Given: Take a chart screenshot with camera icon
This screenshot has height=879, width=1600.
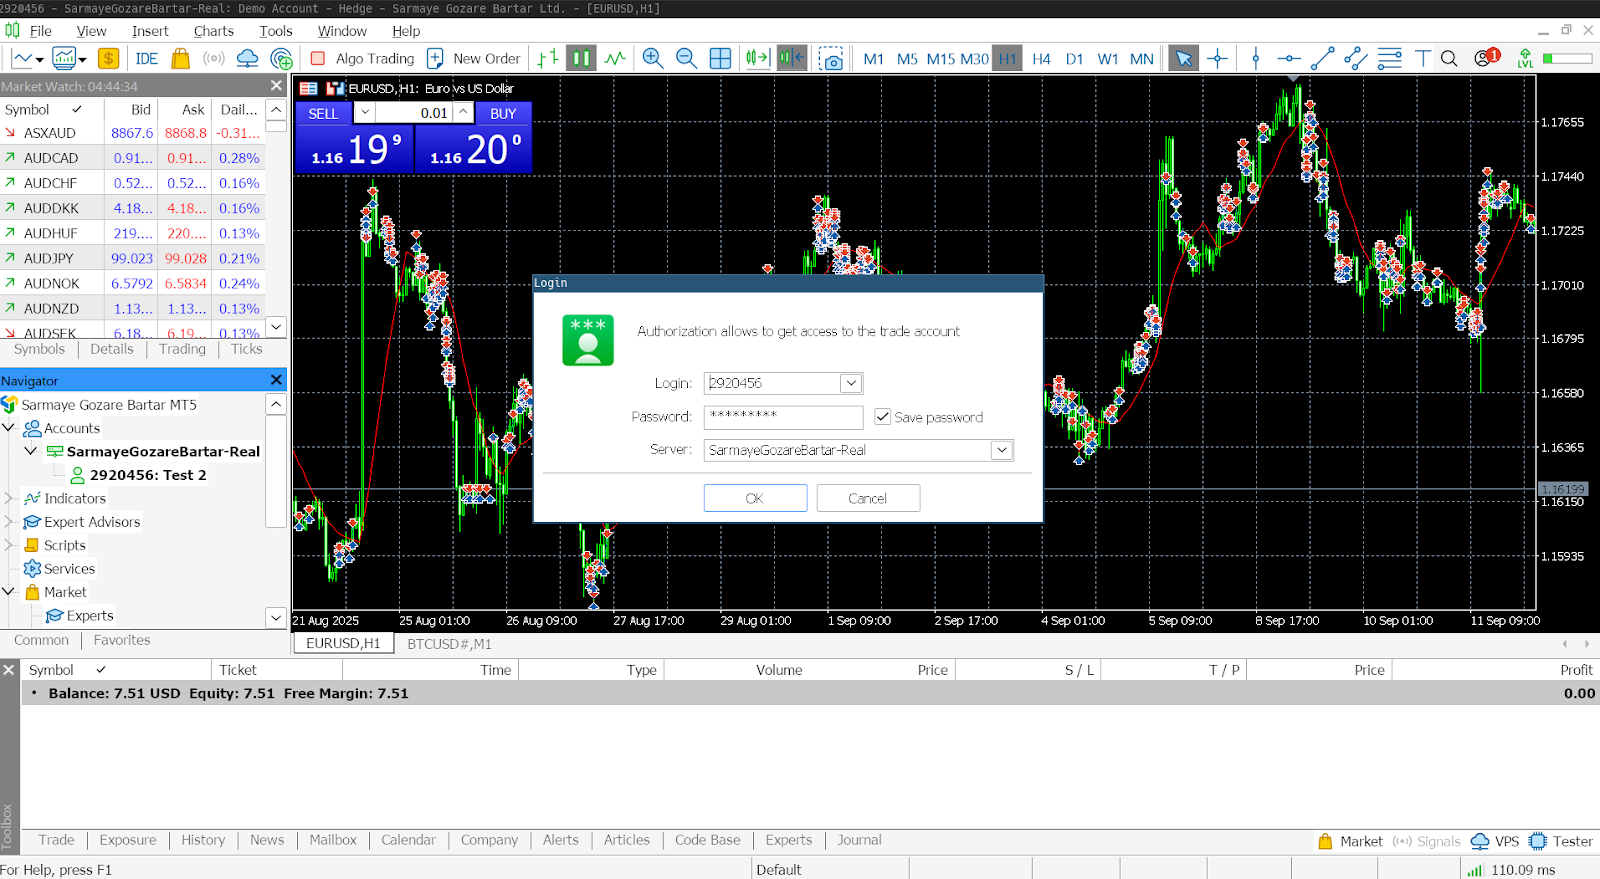Looking at the screenshot, I should click(x=830, y=58).
